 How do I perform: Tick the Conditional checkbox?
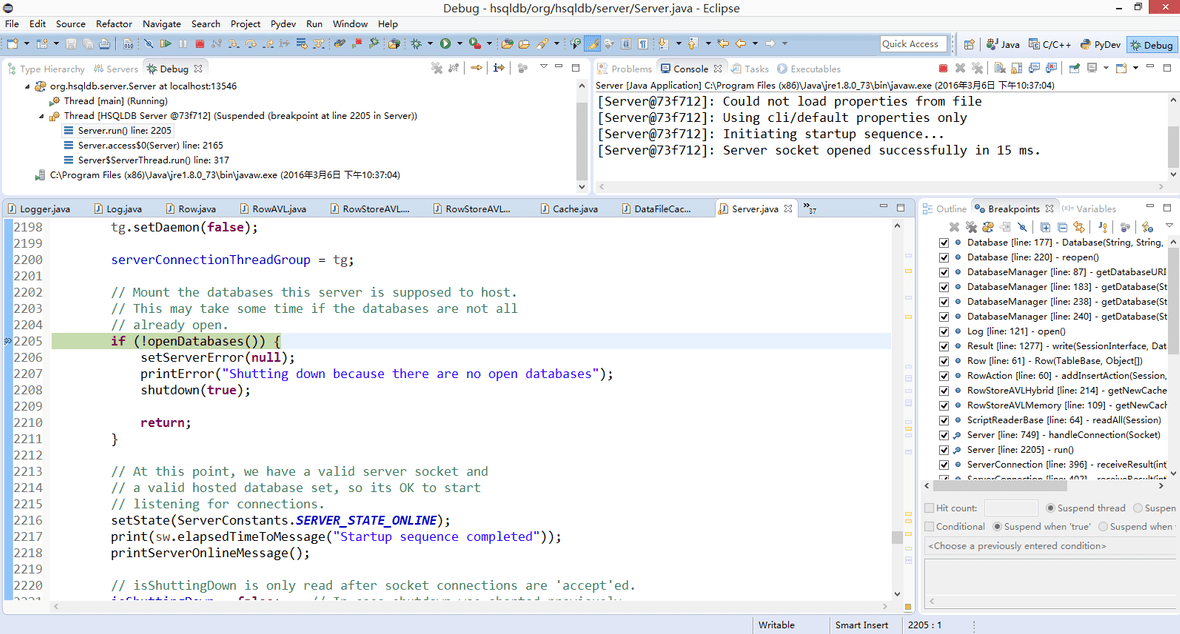[x=930, y=526]
